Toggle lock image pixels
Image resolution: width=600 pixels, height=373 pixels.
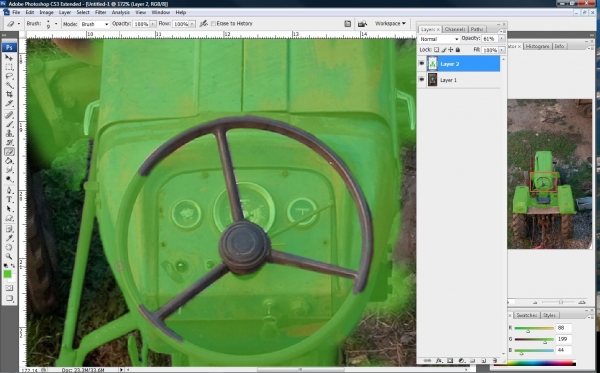[443, 50]
